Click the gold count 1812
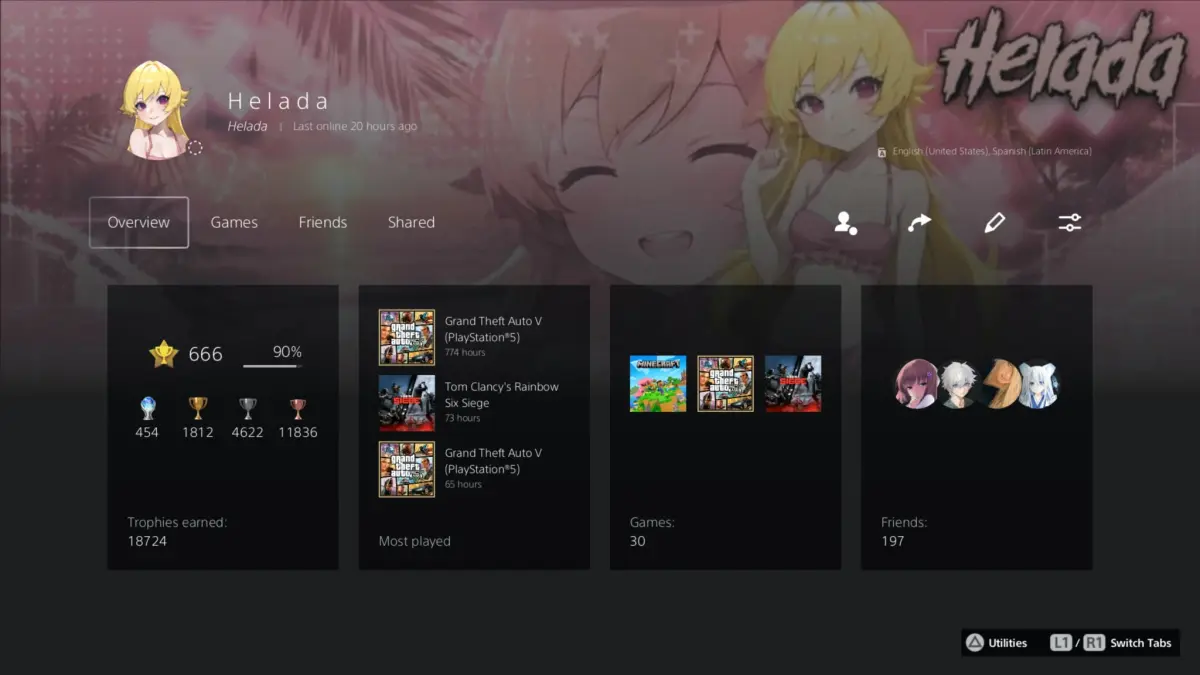Image resolution: width=1200 pixels, height=675 pixels. pyautogui.click(x=198, y=432)
